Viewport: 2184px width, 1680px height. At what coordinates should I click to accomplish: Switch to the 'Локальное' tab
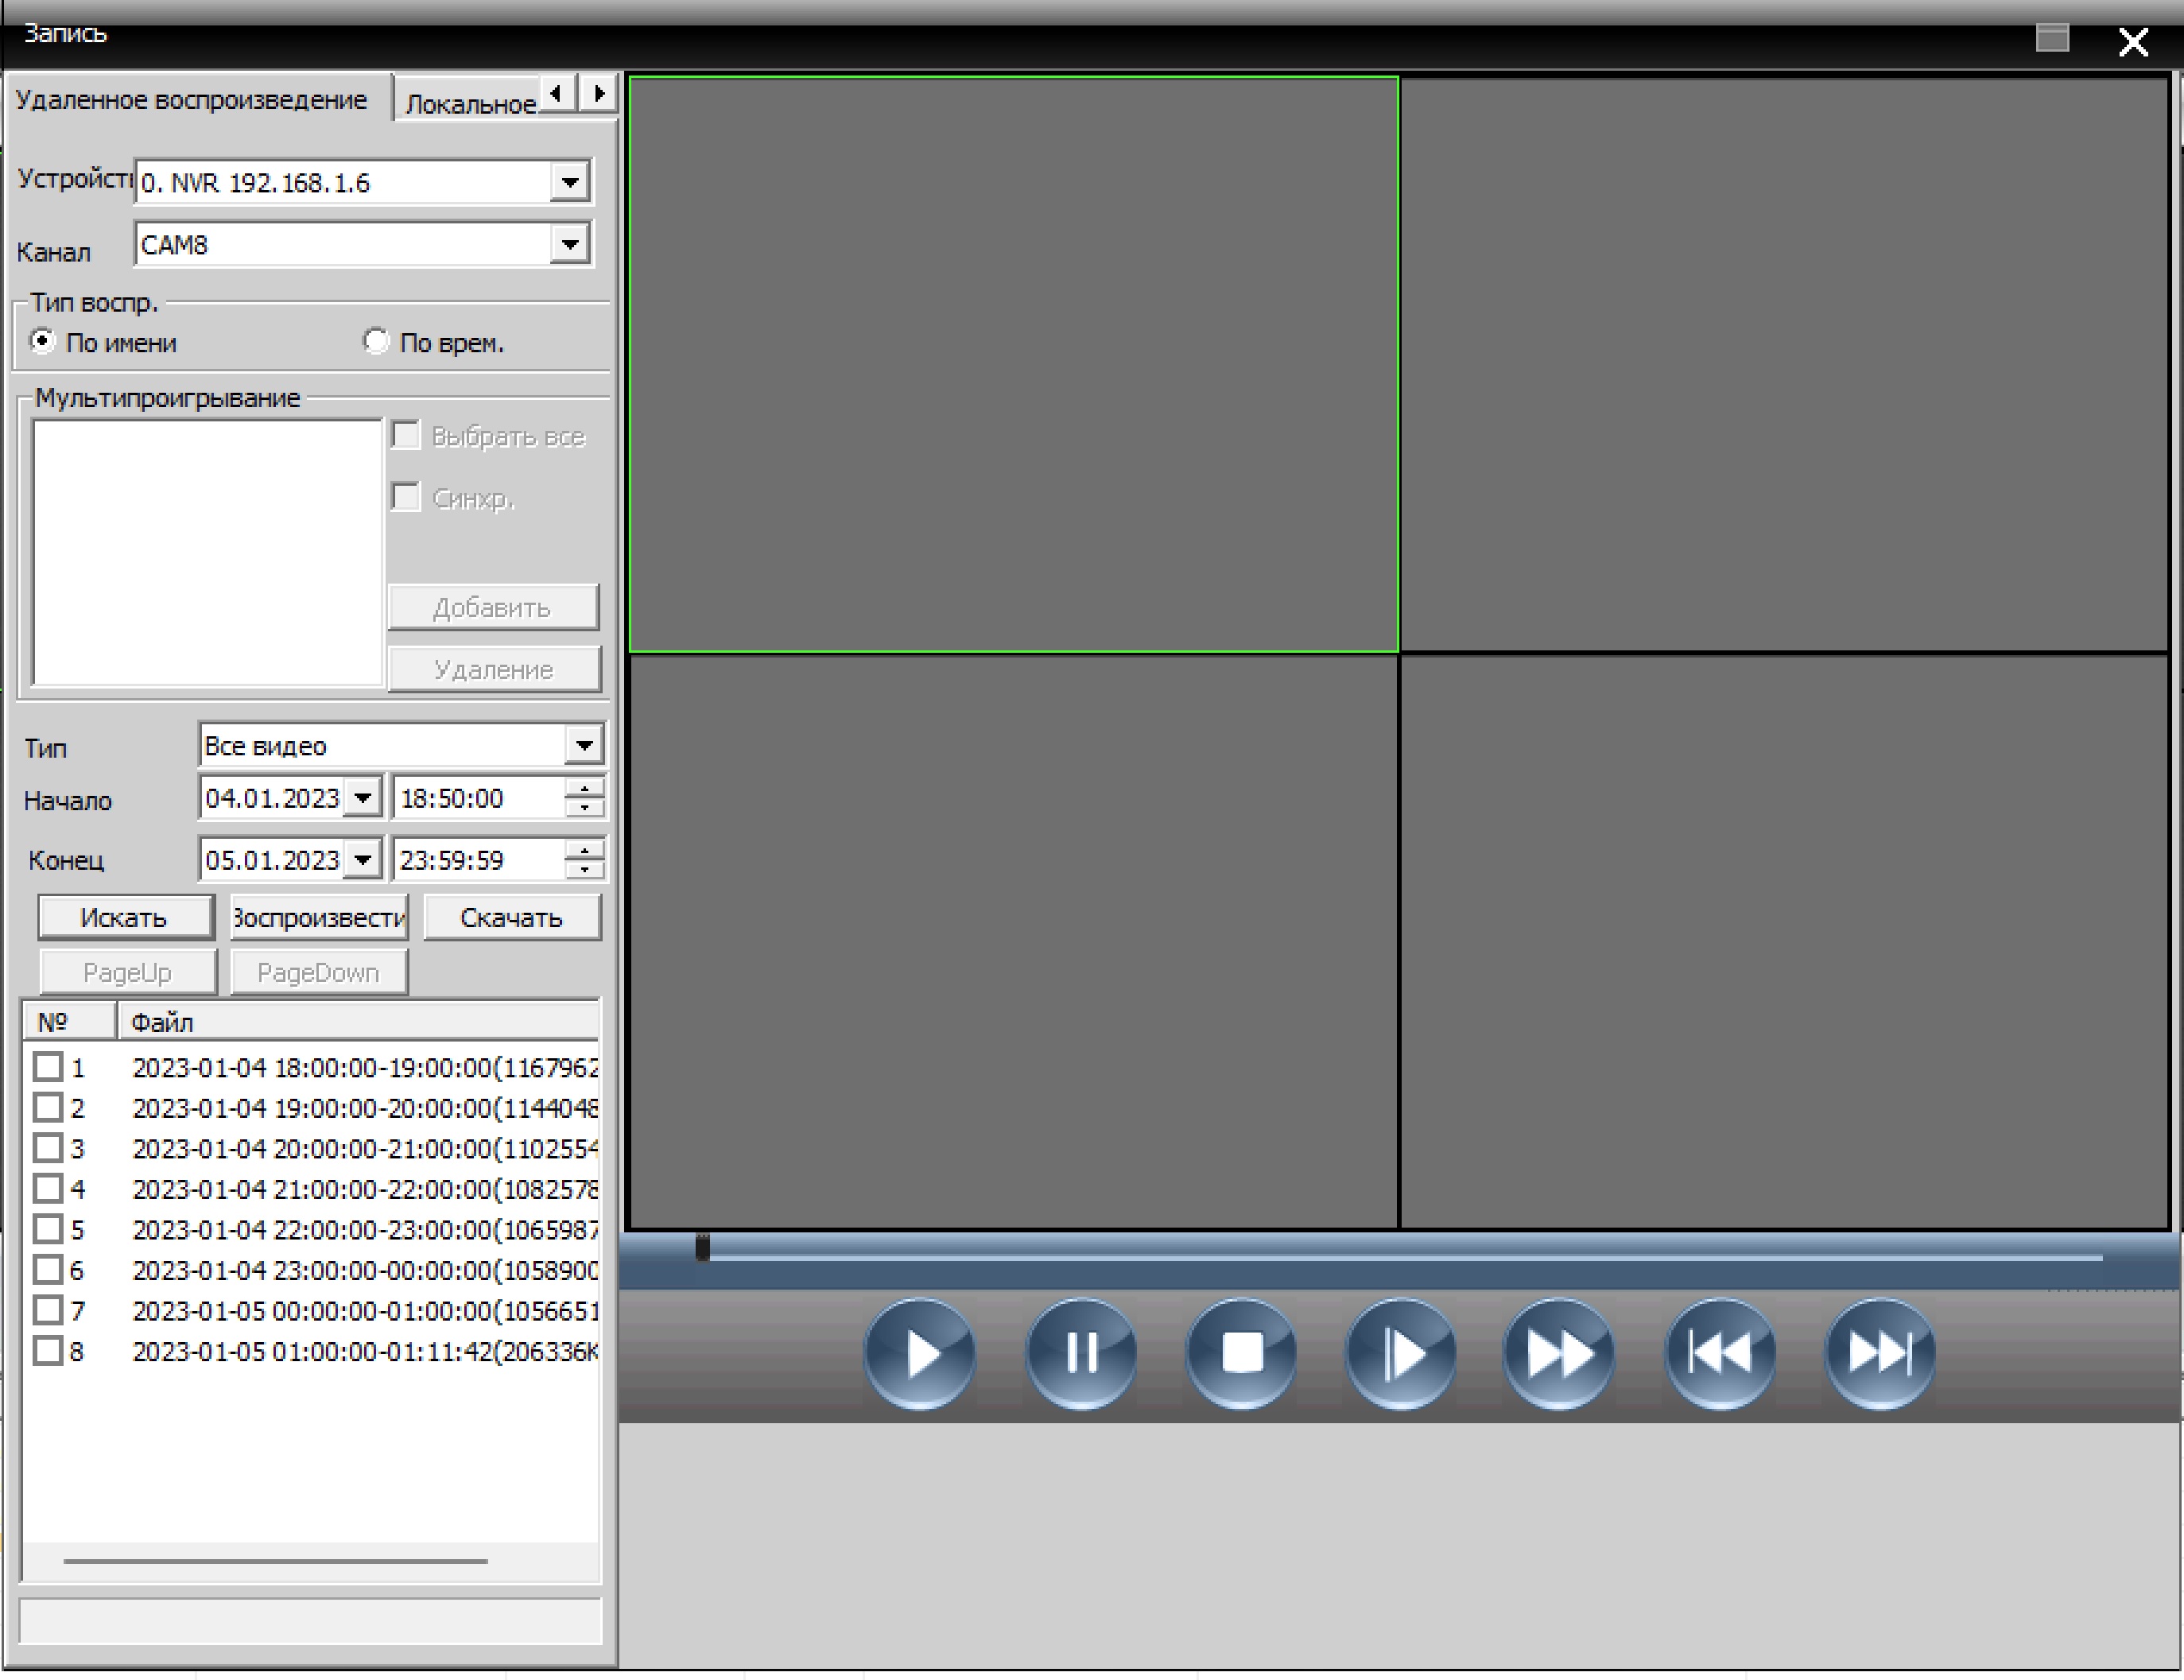[468, 104]
